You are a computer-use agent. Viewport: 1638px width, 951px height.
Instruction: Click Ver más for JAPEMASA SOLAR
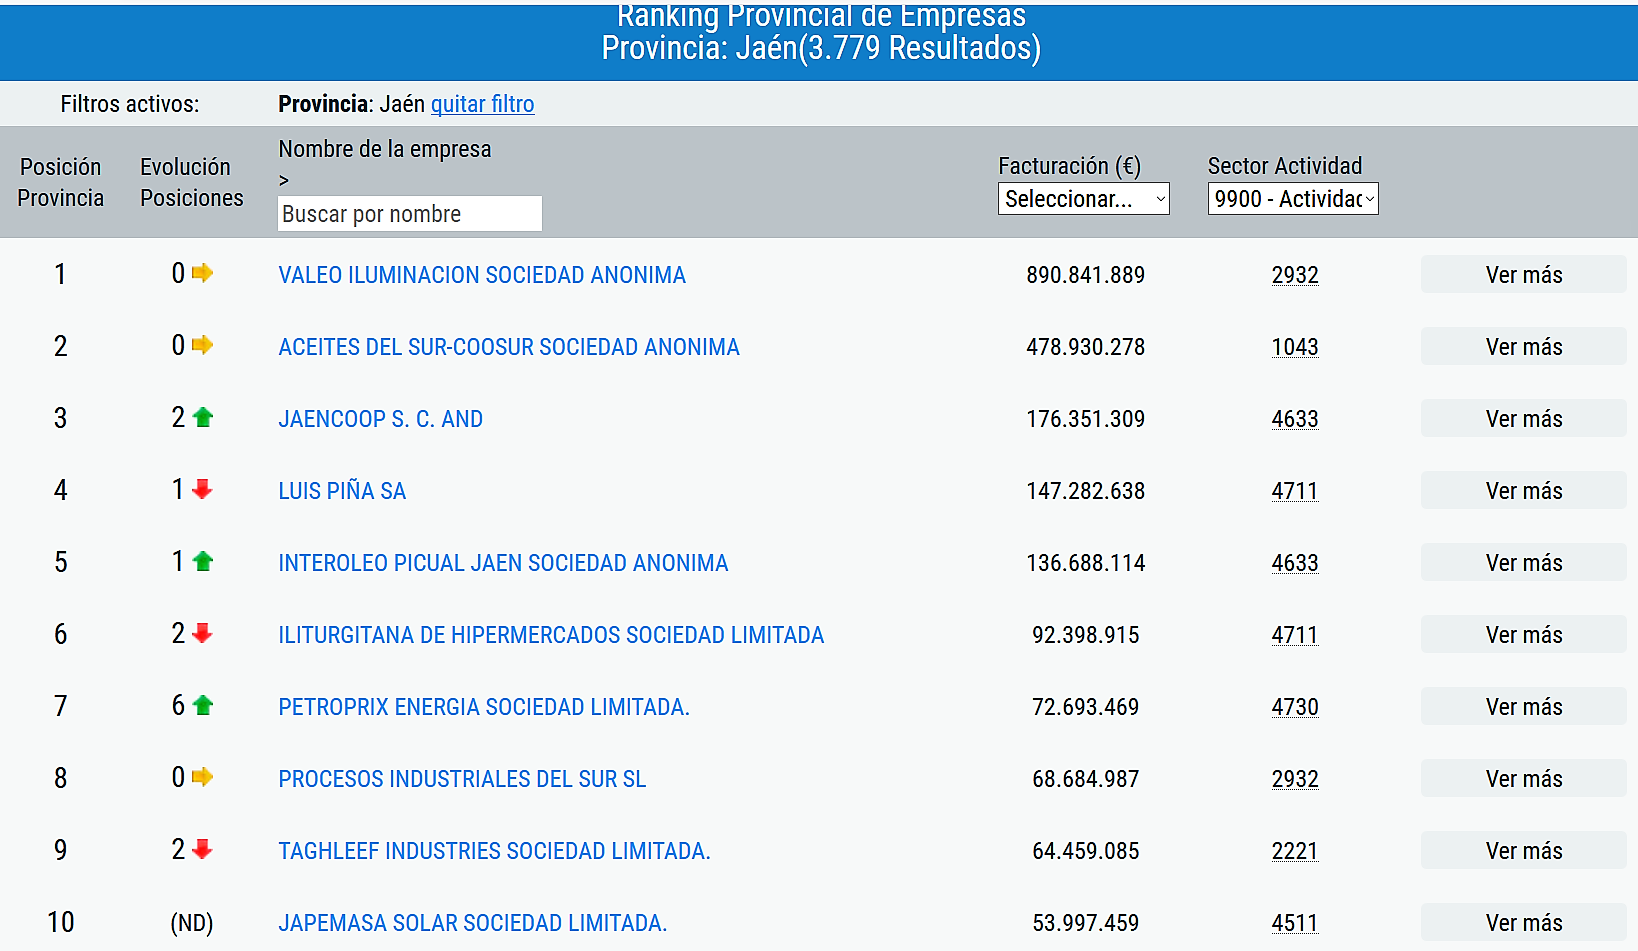[1523, 922]
